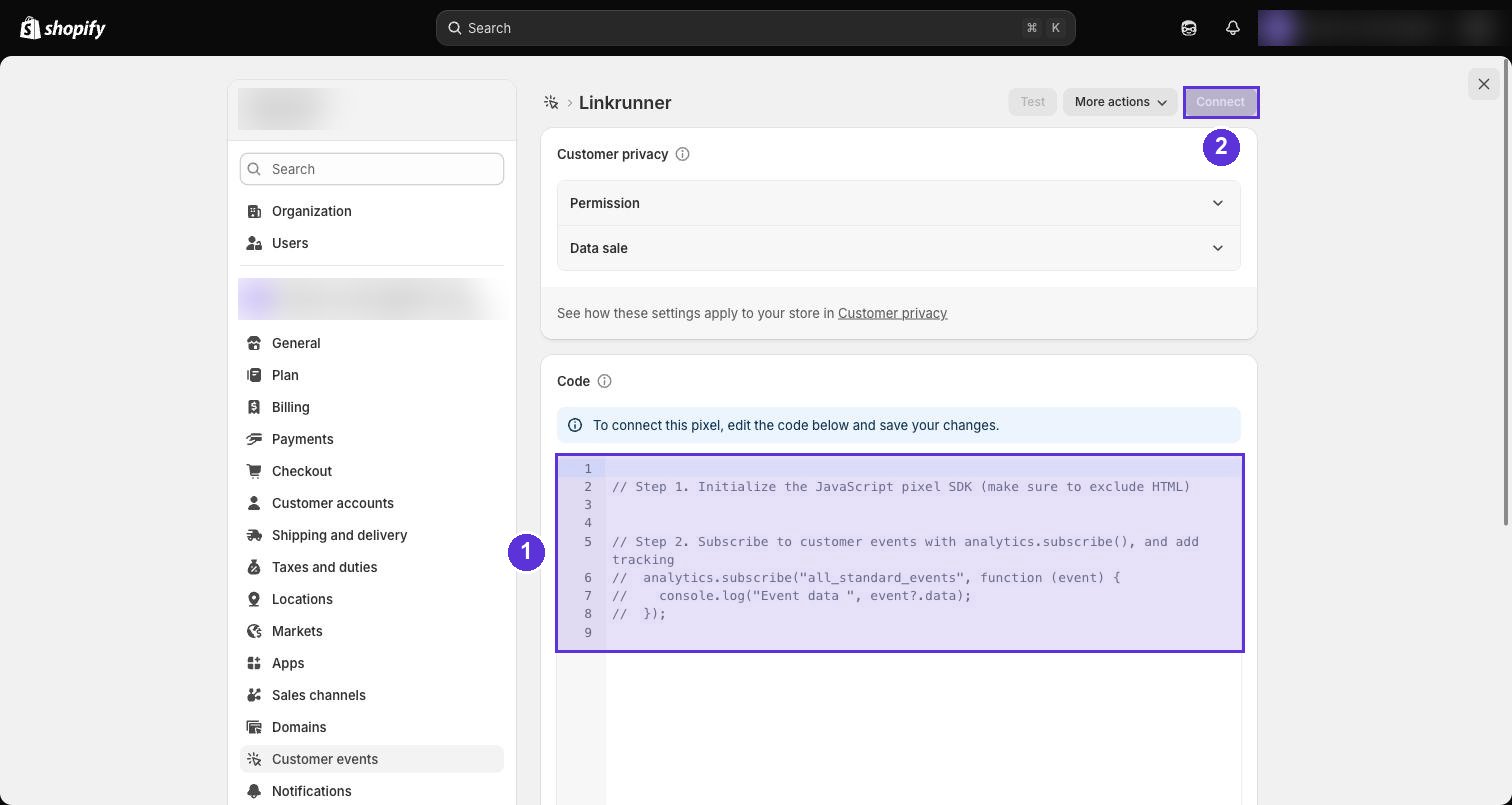Image resolution: width=1512 pixels, height=805 pixels.
Task: Click the settings sidebar Search field
Action: (x=372, y=169)
